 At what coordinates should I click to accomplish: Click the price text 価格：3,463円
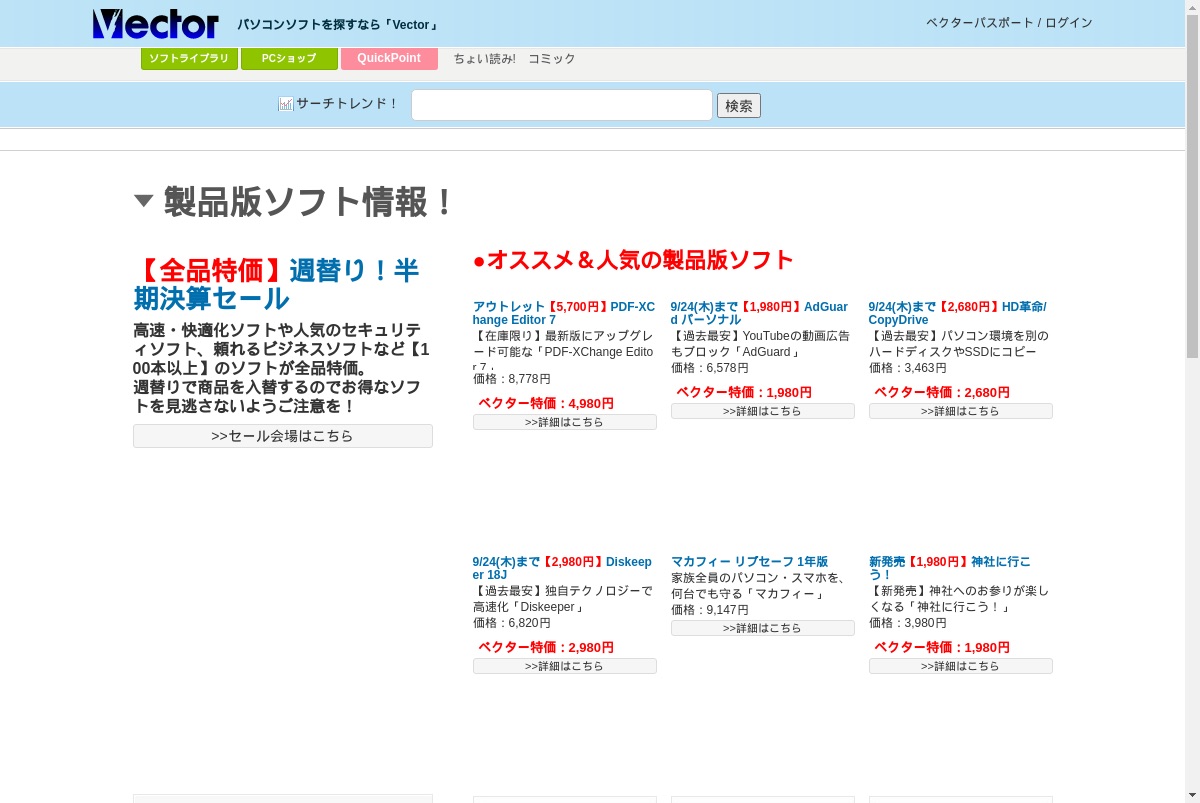[x=908, y=368]
